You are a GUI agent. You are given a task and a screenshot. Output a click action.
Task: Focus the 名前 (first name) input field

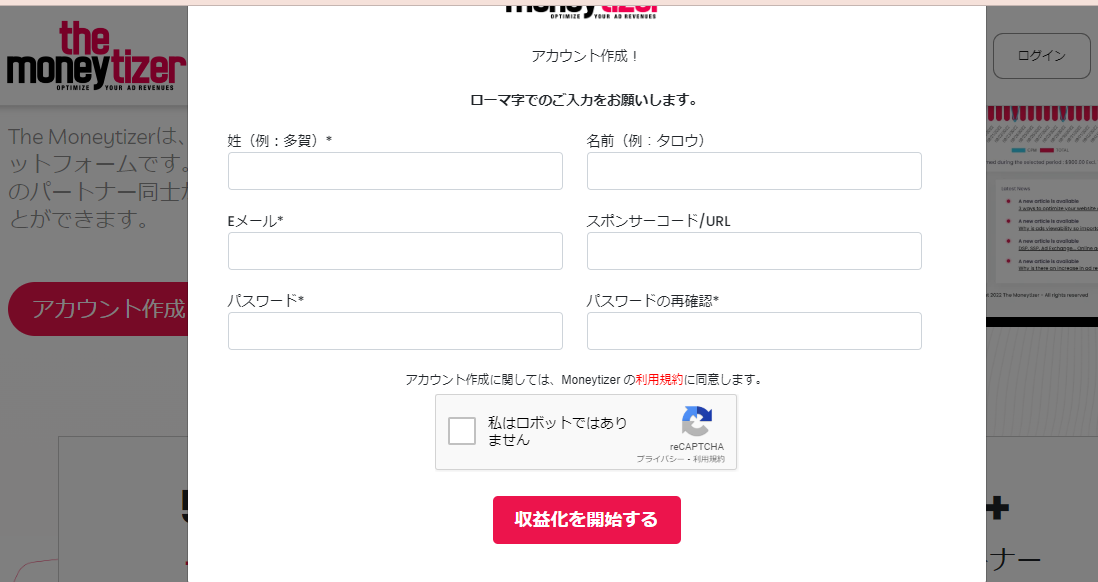[754, 171]
